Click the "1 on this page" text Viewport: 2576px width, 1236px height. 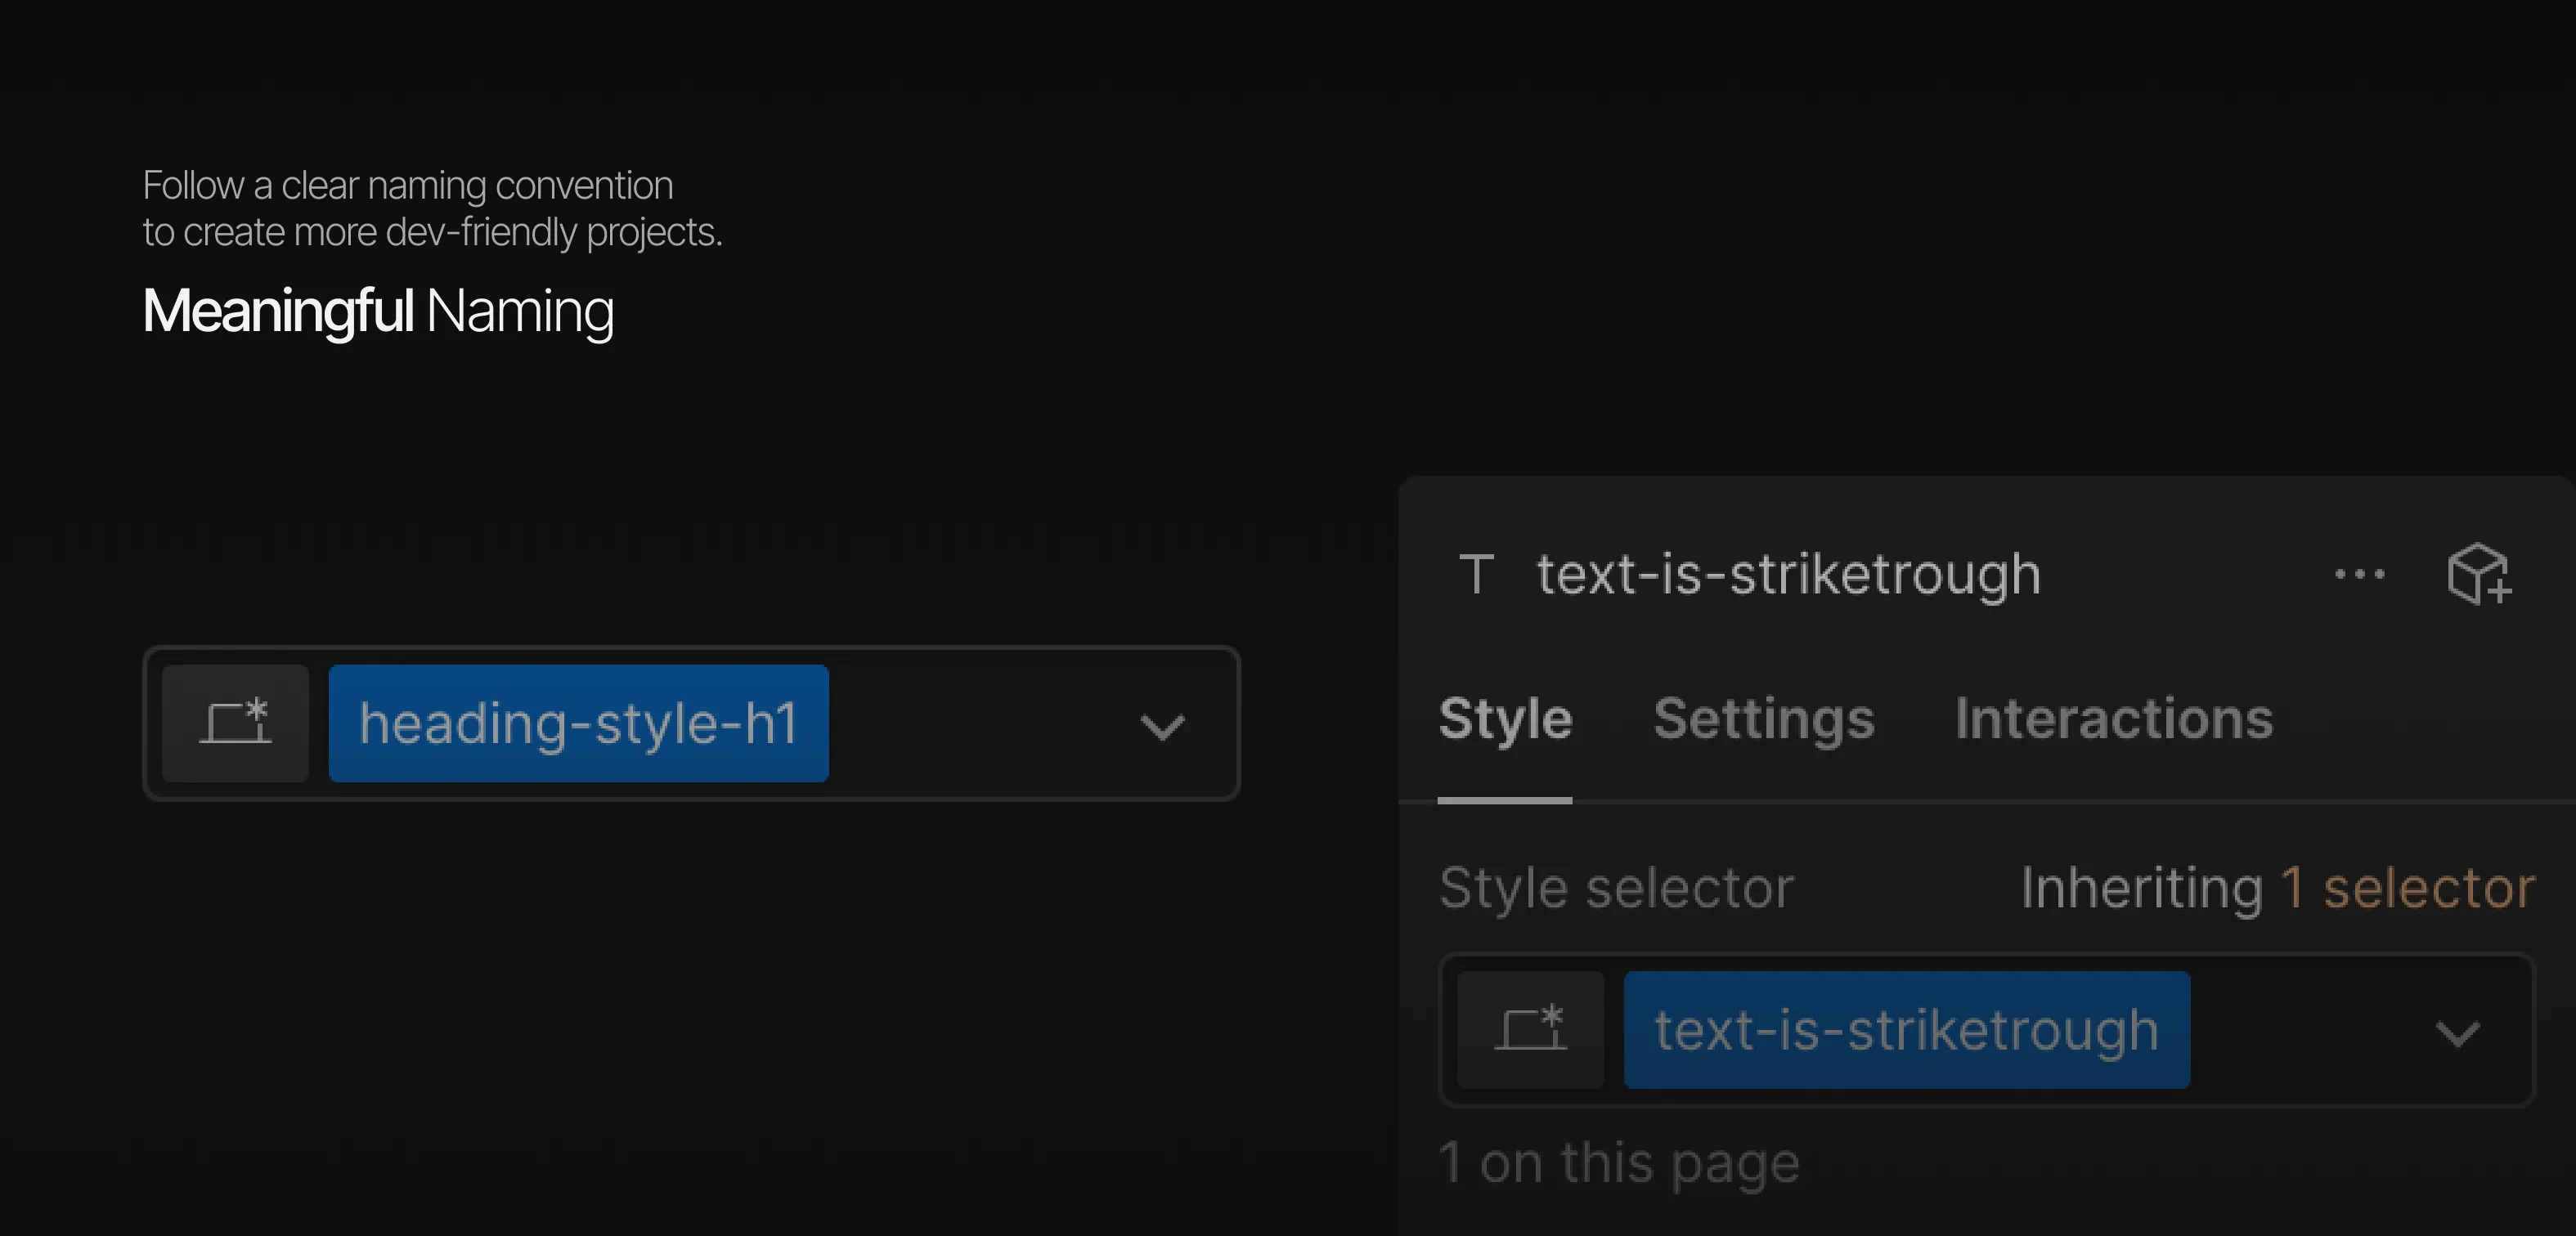pyautogui.click(x=1618, y=1163)
